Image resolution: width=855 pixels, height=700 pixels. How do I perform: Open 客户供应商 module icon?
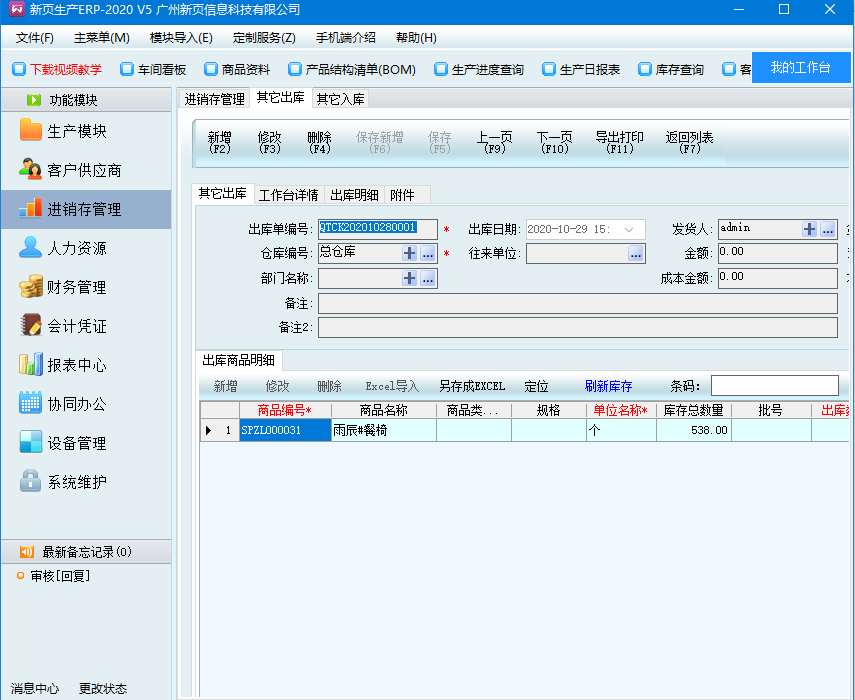click(30, 170)
